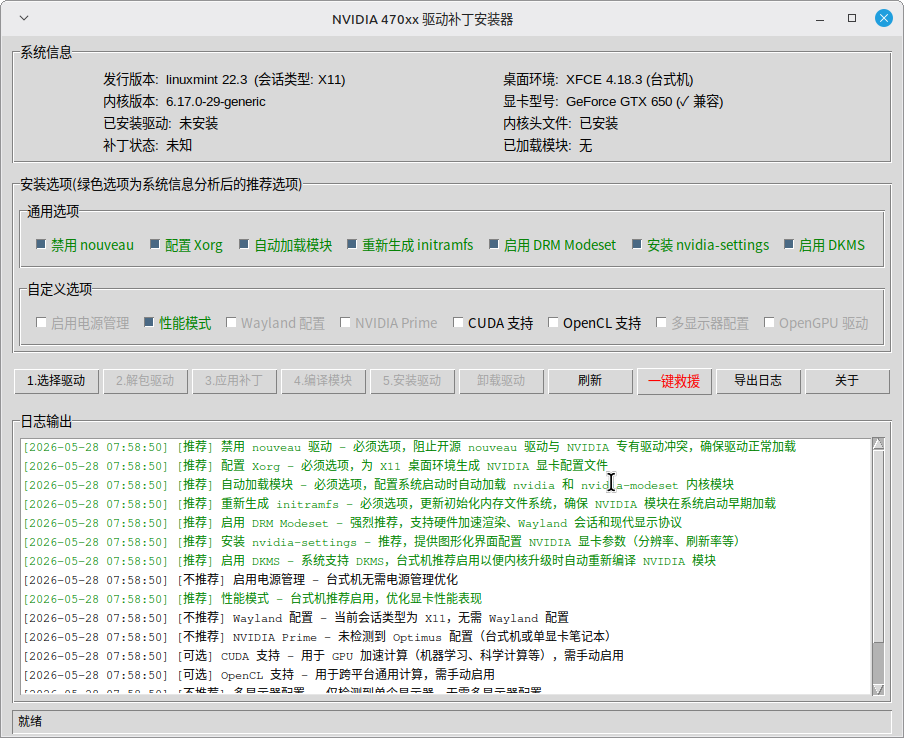This screenshot has height=738, width=904.
Task: Click the log line about 启用电源管理
Action: coord(240,580)
